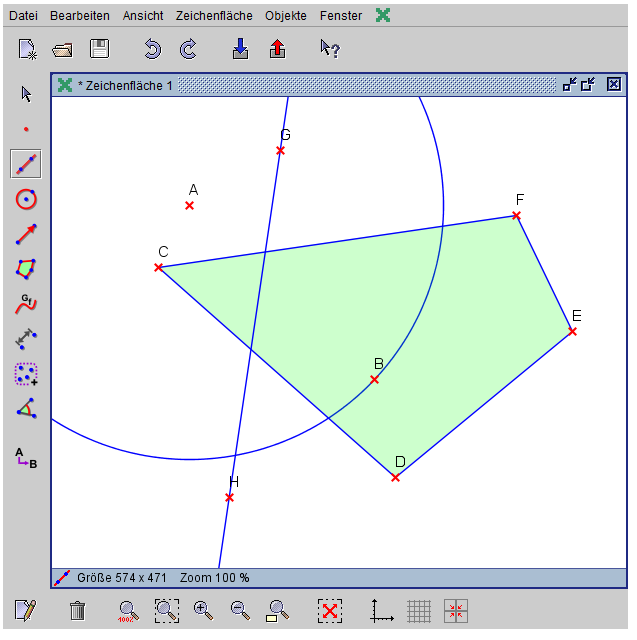Click the line tool icon in status bar
The width and height of the screenshot is (637, 640).
(62, 578)
